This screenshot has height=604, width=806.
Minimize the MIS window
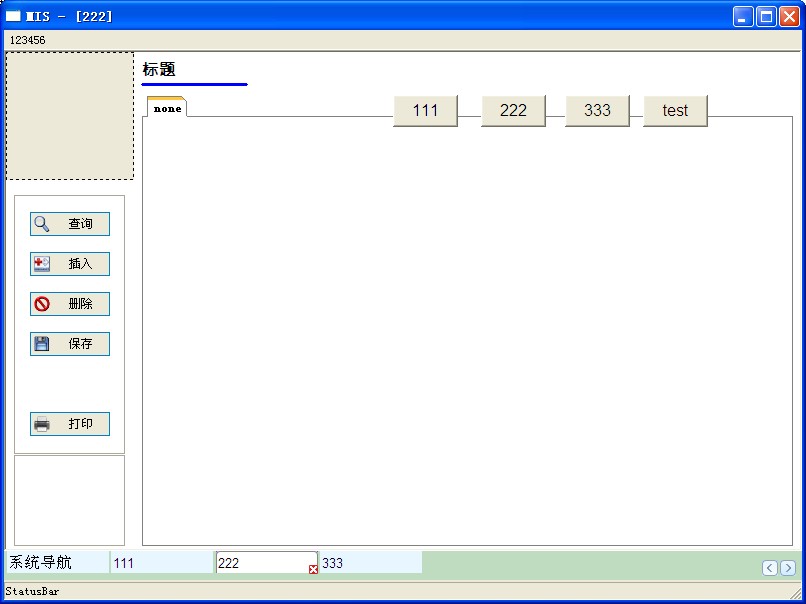pos(742,16)
